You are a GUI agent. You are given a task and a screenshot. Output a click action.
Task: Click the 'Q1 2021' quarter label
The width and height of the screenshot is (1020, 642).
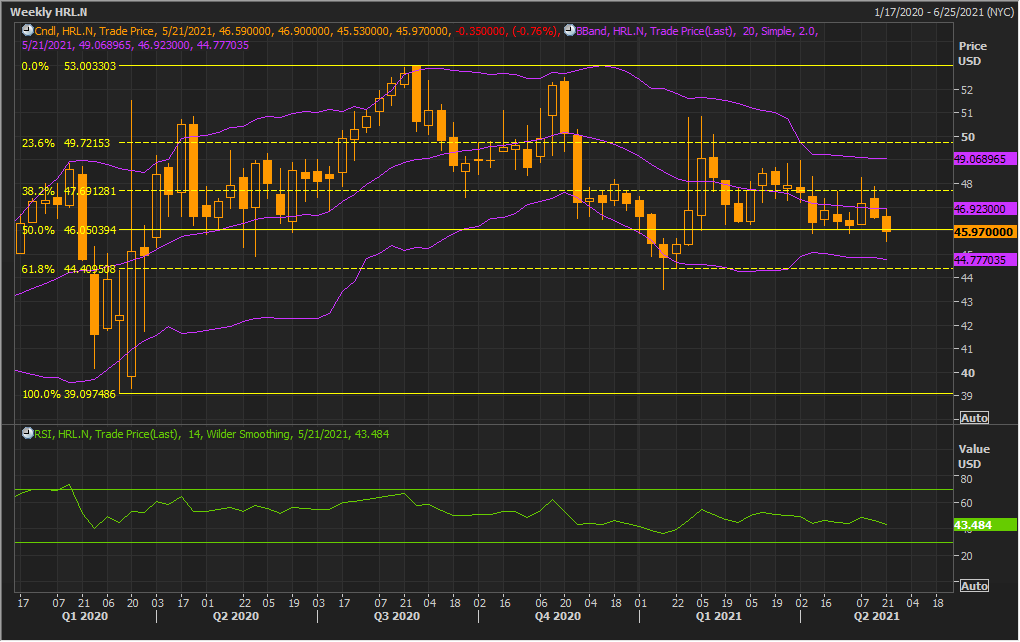coord(718,617)
